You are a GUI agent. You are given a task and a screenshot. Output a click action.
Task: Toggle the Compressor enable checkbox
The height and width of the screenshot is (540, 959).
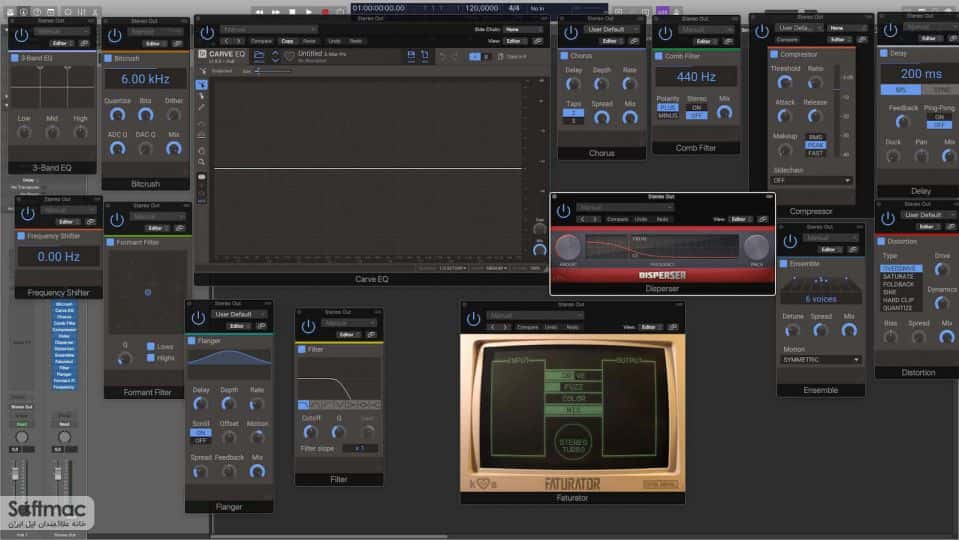pyautogui.click(x=774, y=54)
